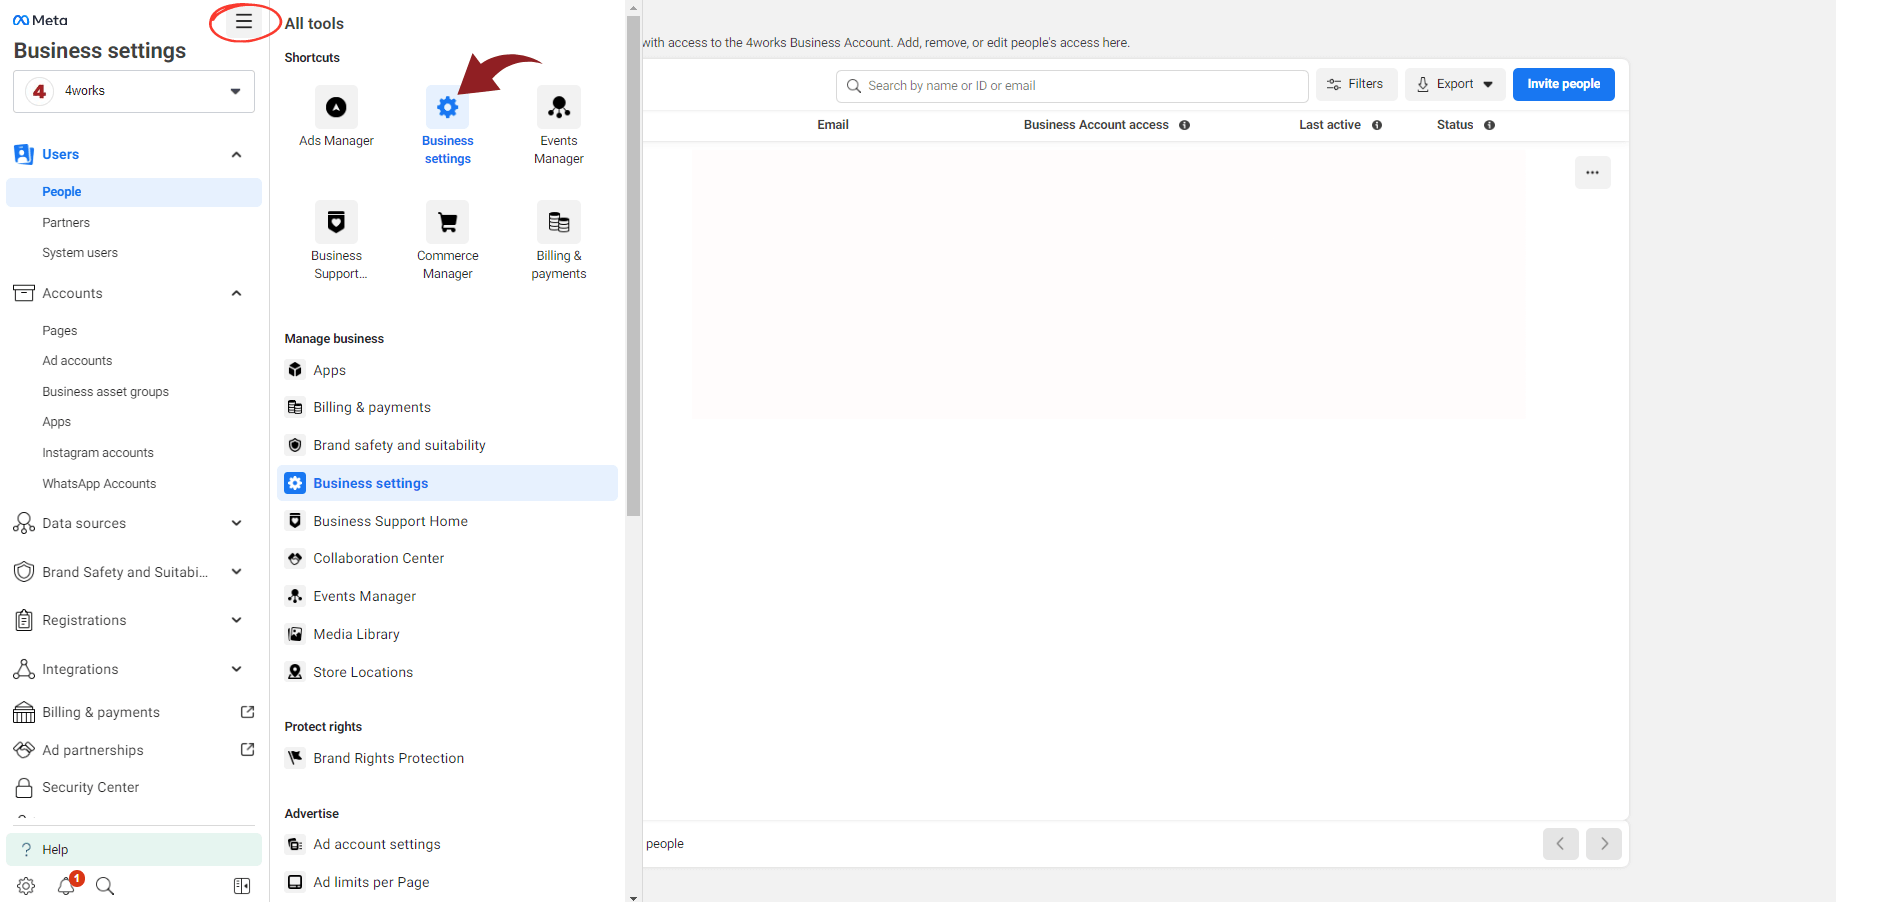Open Ads Manager shortcut icon

click(x=336, y=107)
